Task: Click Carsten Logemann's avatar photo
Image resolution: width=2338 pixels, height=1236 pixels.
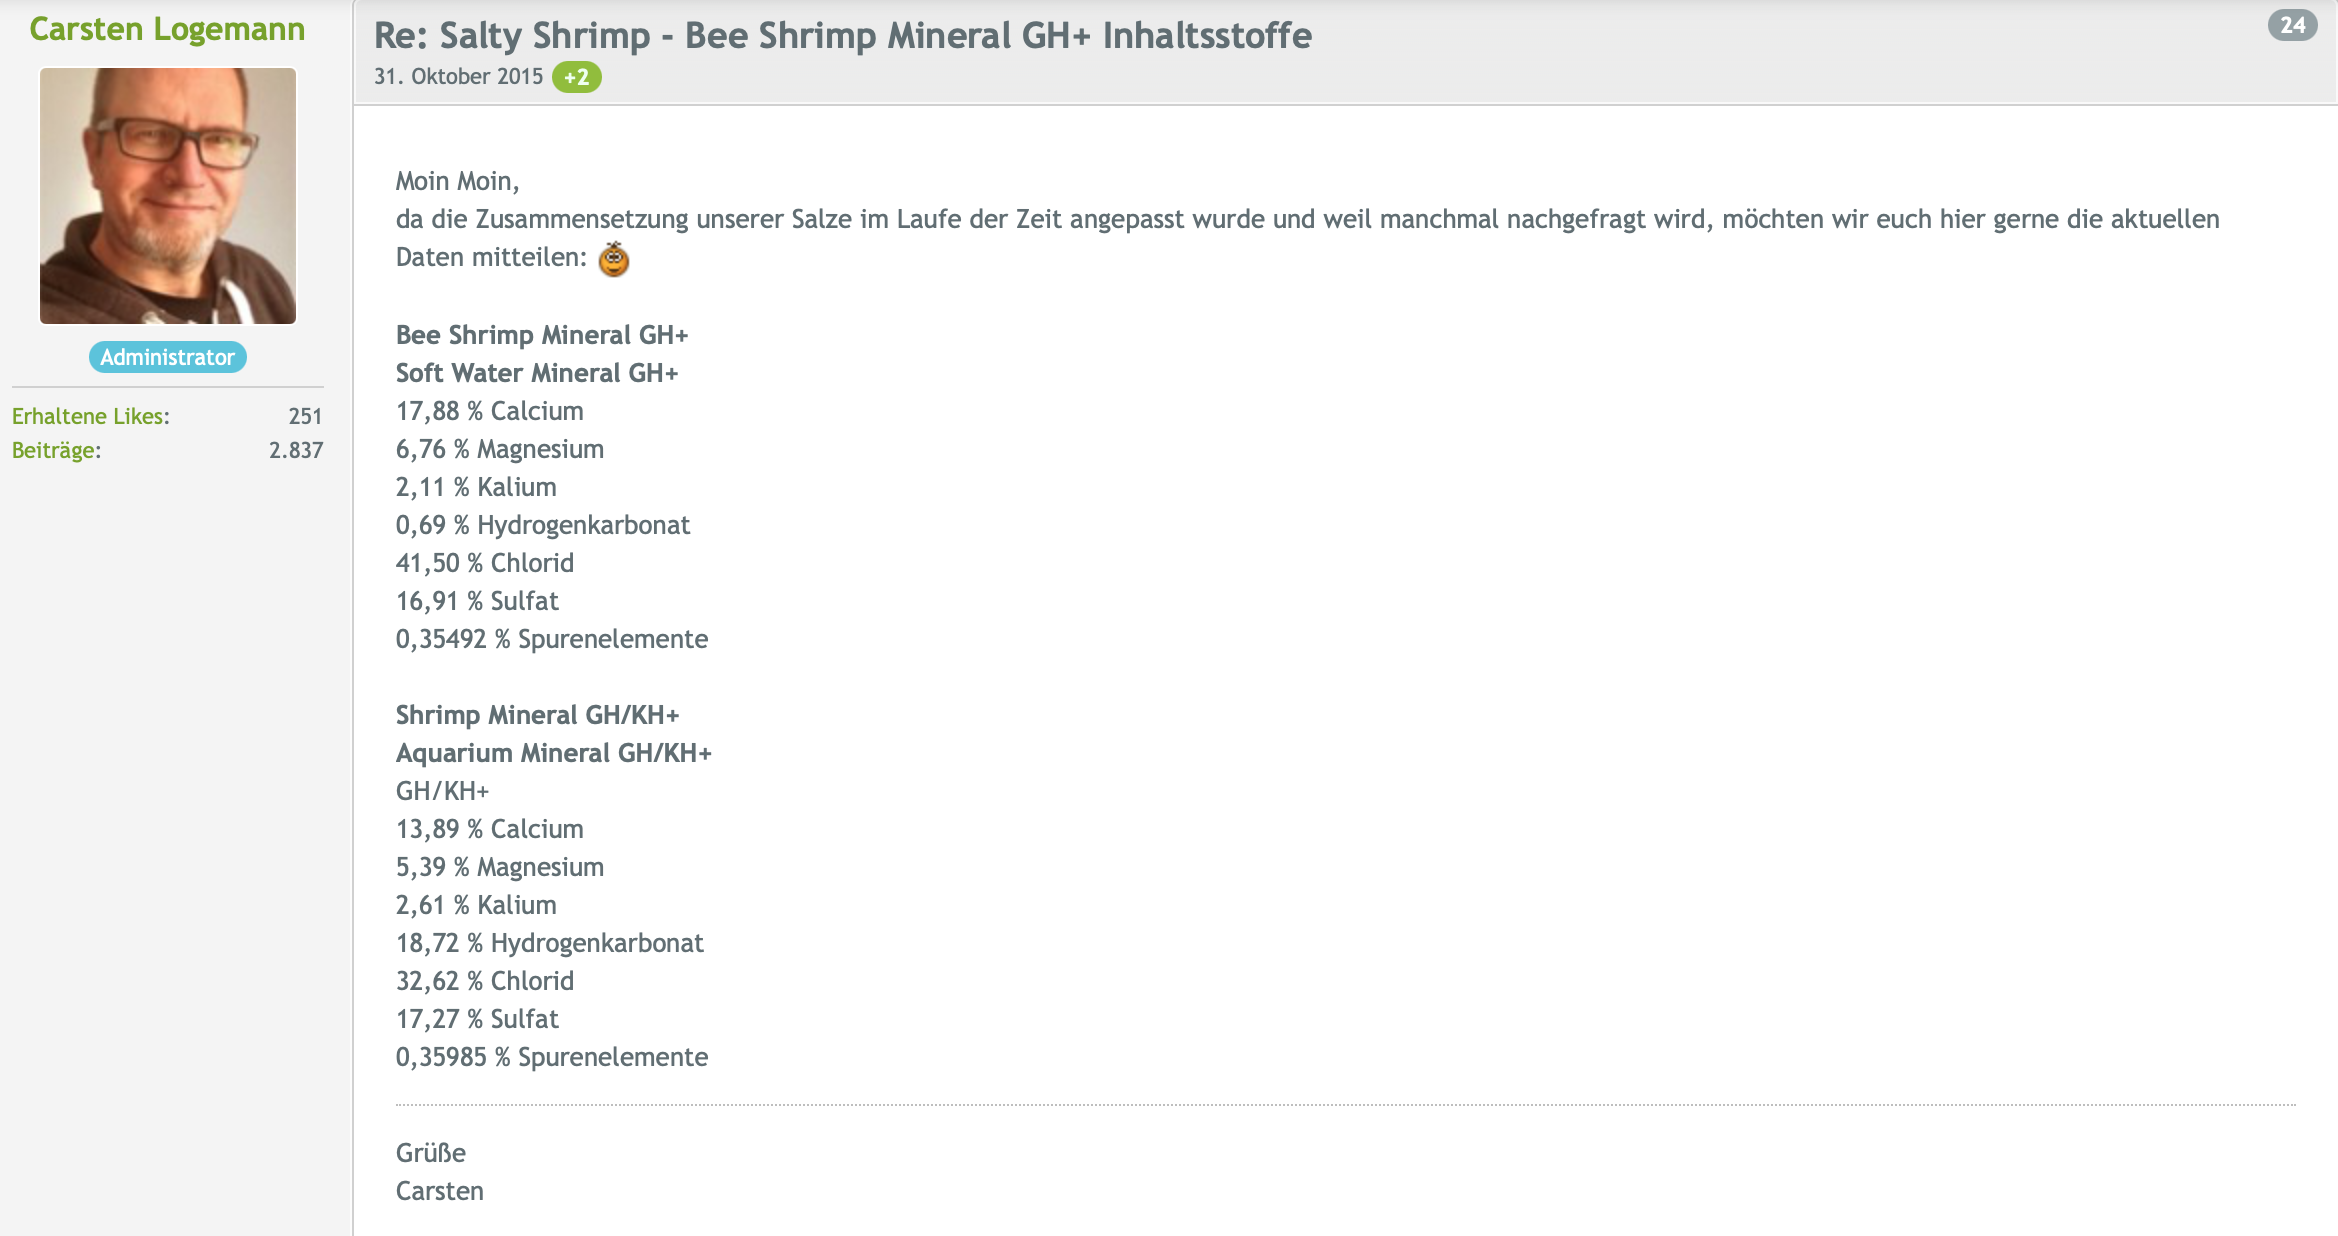Action: click(168, 196)
